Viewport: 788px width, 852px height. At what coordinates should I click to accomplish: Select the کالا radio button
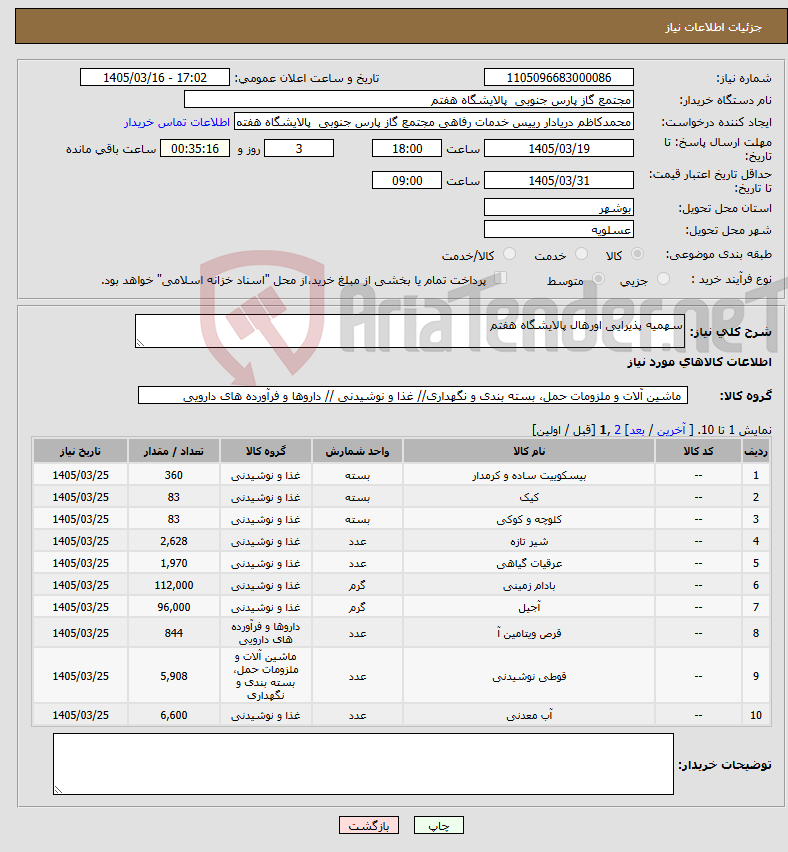[x=637, y=254]
